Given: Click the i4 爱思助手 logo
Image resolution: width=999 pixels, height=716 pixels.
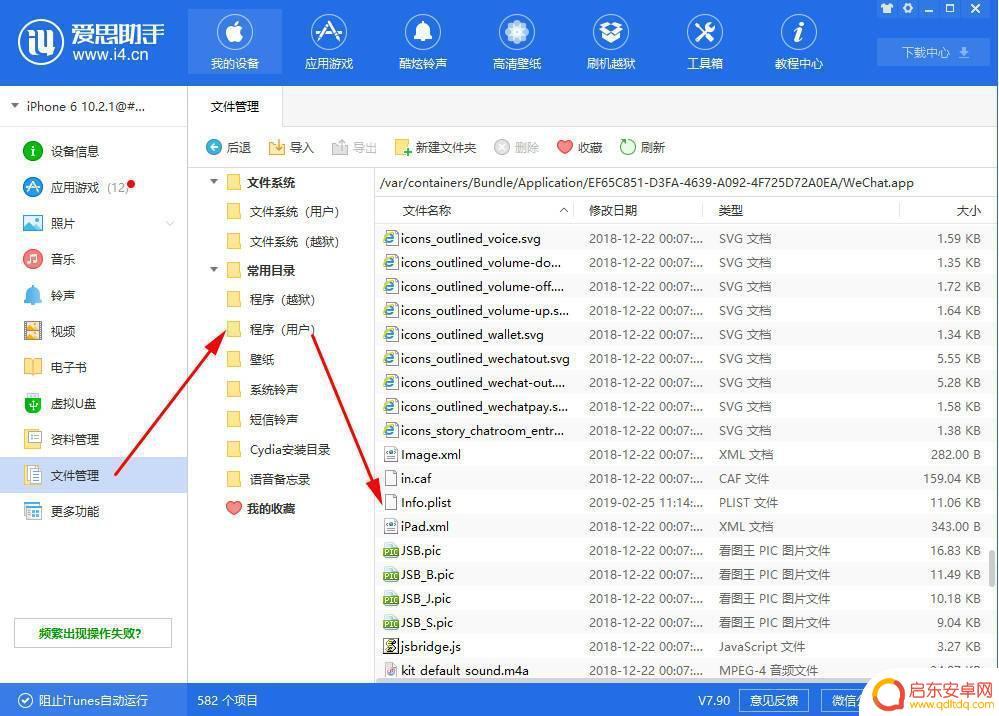Looking at the screenshot, I should [91, 42].
